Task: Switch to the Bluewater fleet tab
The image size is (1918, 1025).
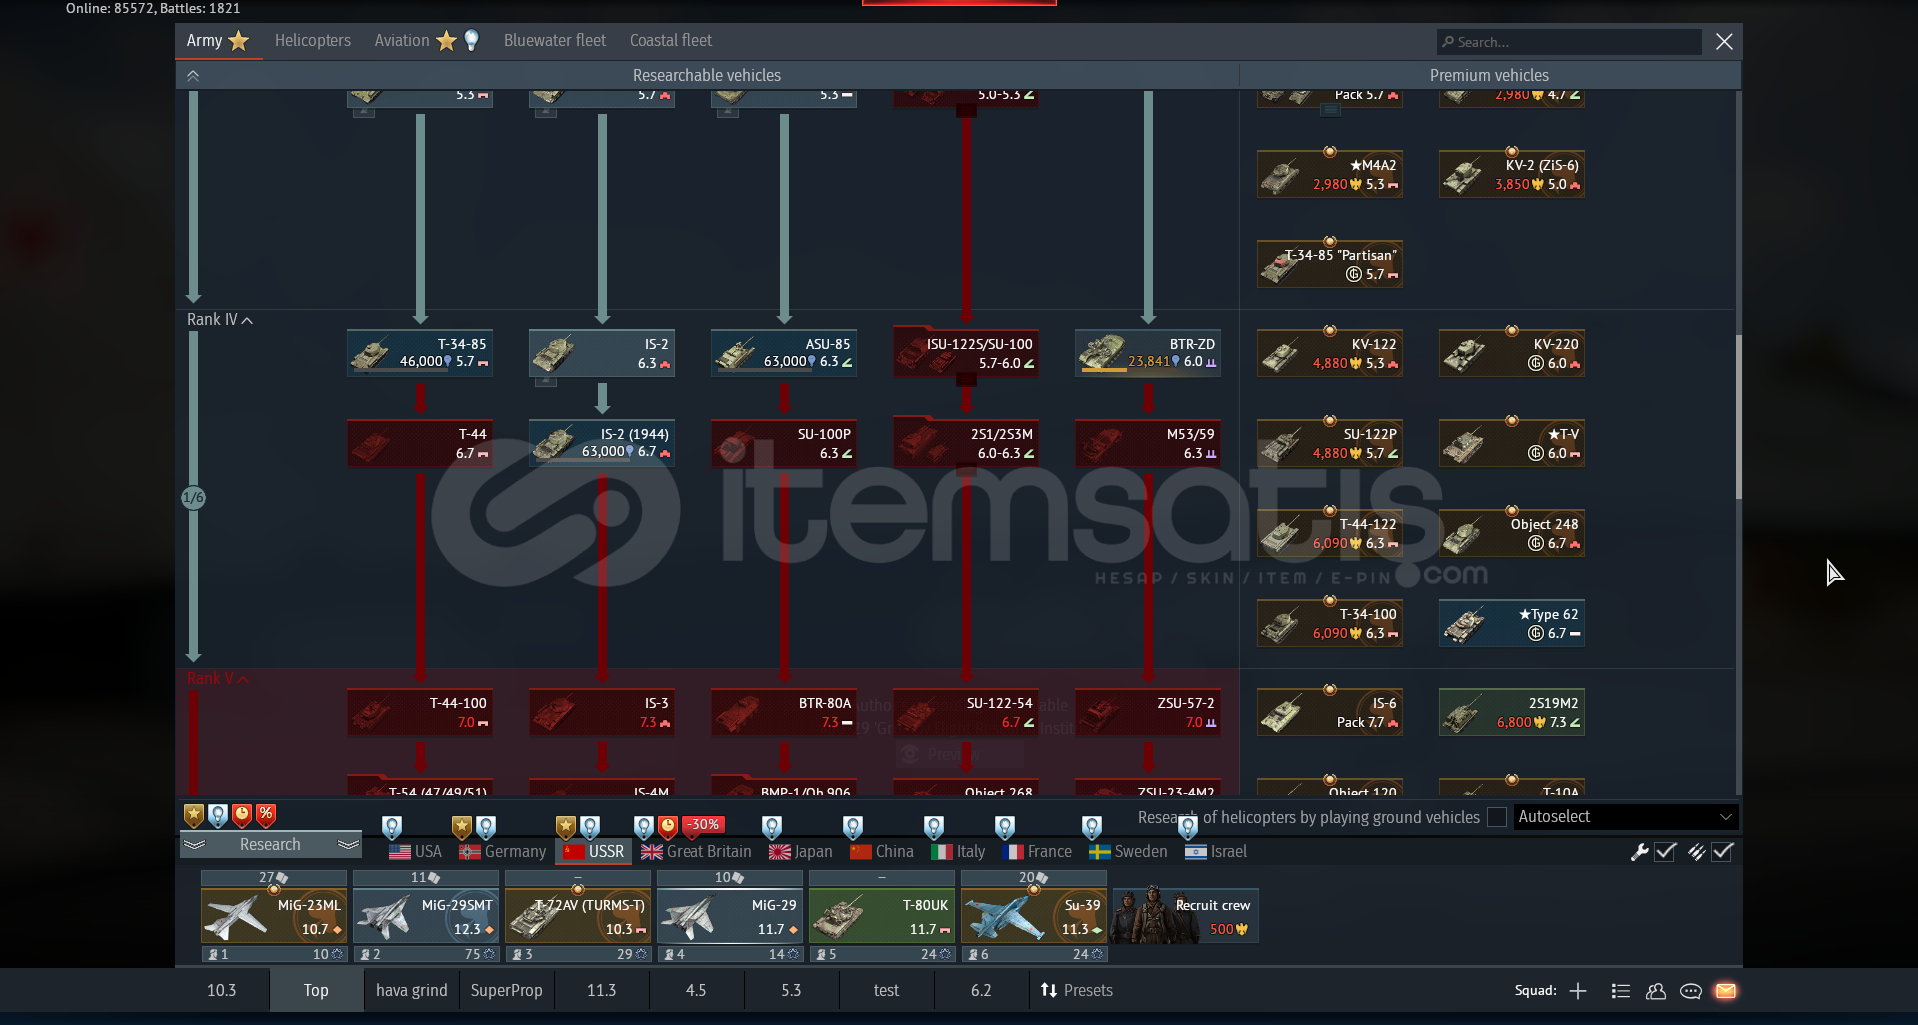Action: pyautogui.click(x=555, y=41)
